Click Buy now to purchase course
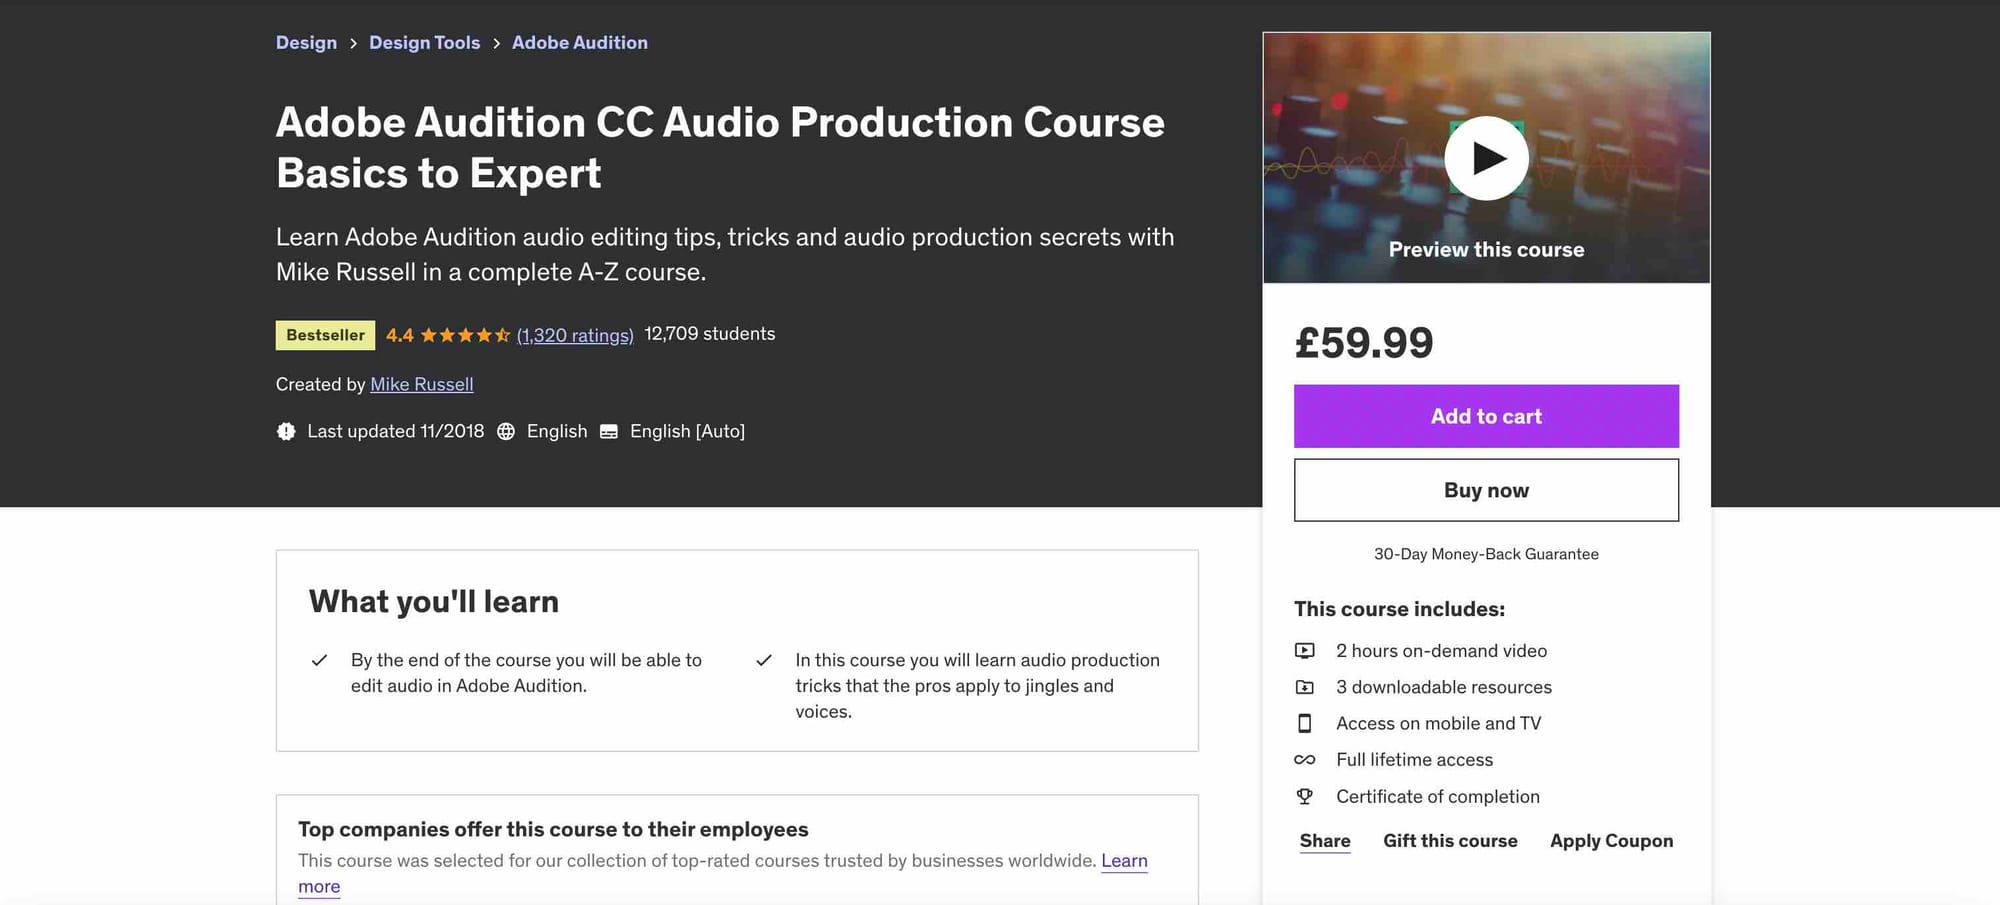The height and width of the screenshot is (905, 2000). (1486, 490)
